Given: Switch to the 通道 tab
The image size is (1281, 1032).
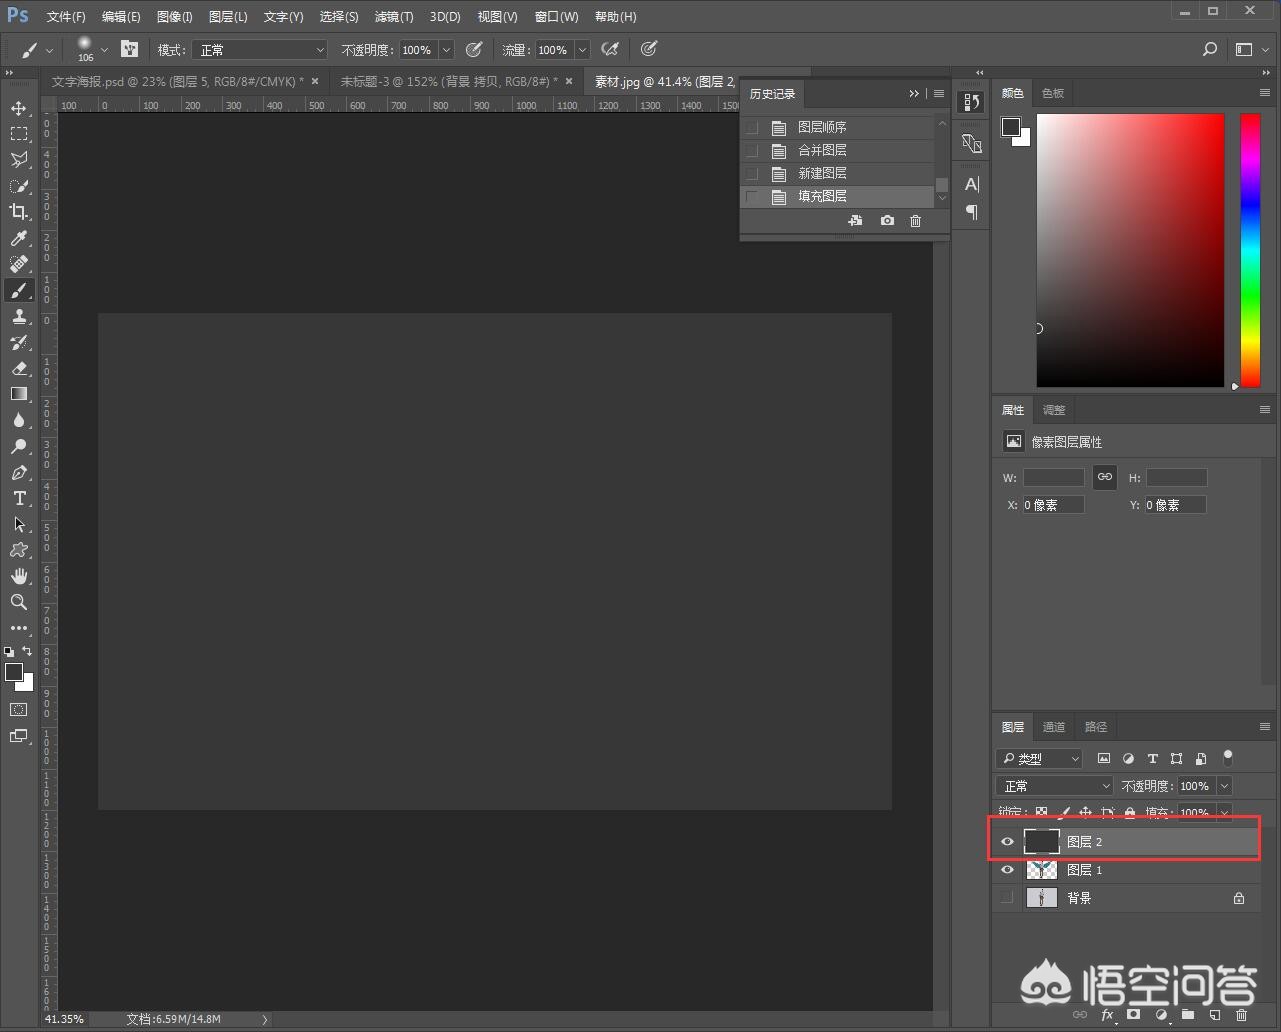Looking at the screenshot, I should [1054, 727].
